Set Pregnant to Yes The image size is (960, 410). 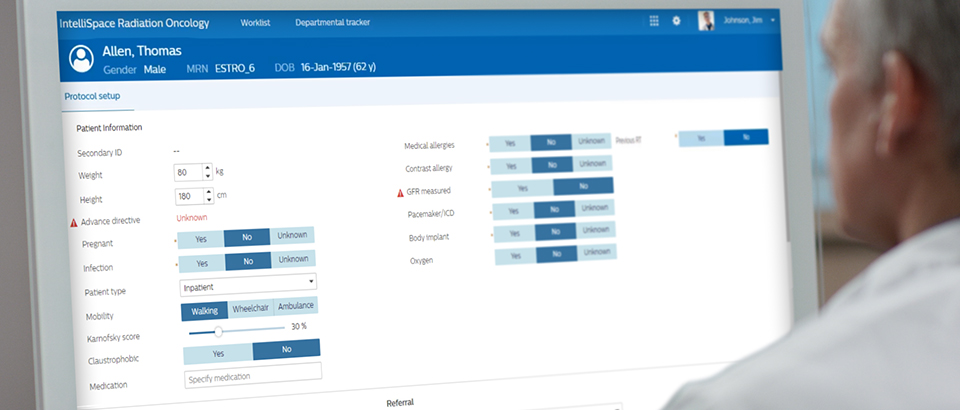pos(201,237)
